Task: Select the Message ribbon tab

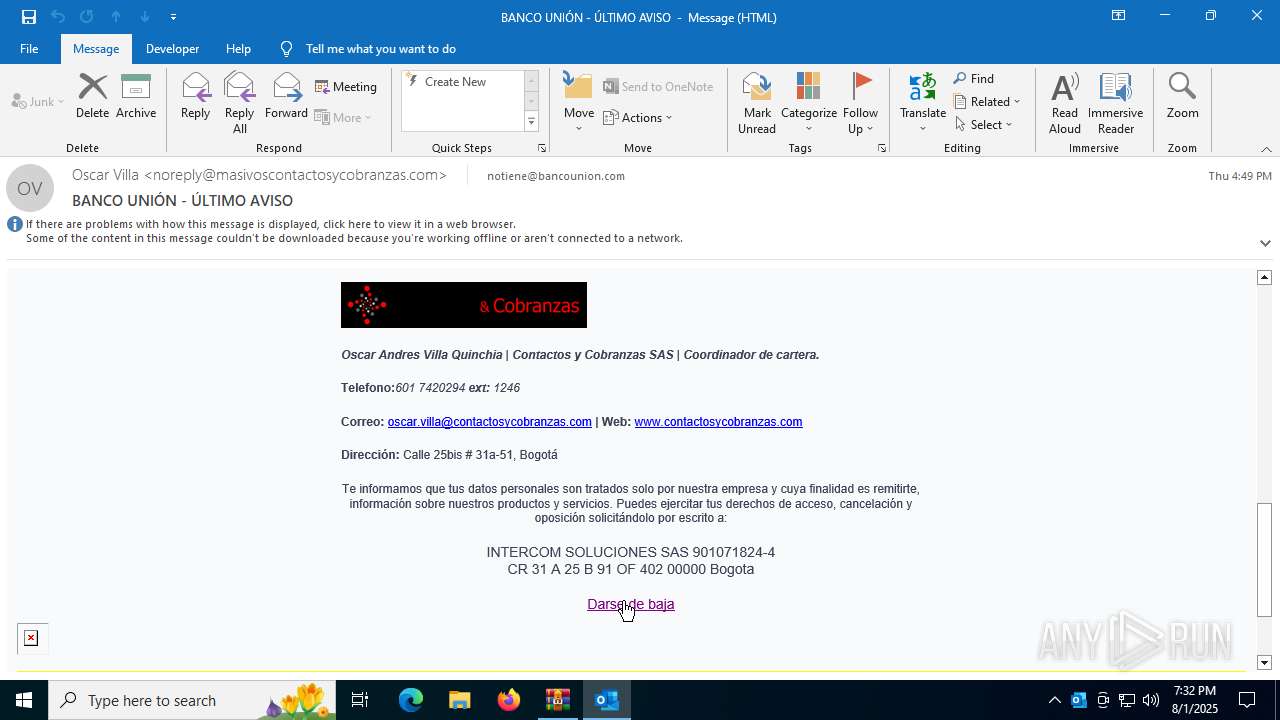Action: pos(96,49)
